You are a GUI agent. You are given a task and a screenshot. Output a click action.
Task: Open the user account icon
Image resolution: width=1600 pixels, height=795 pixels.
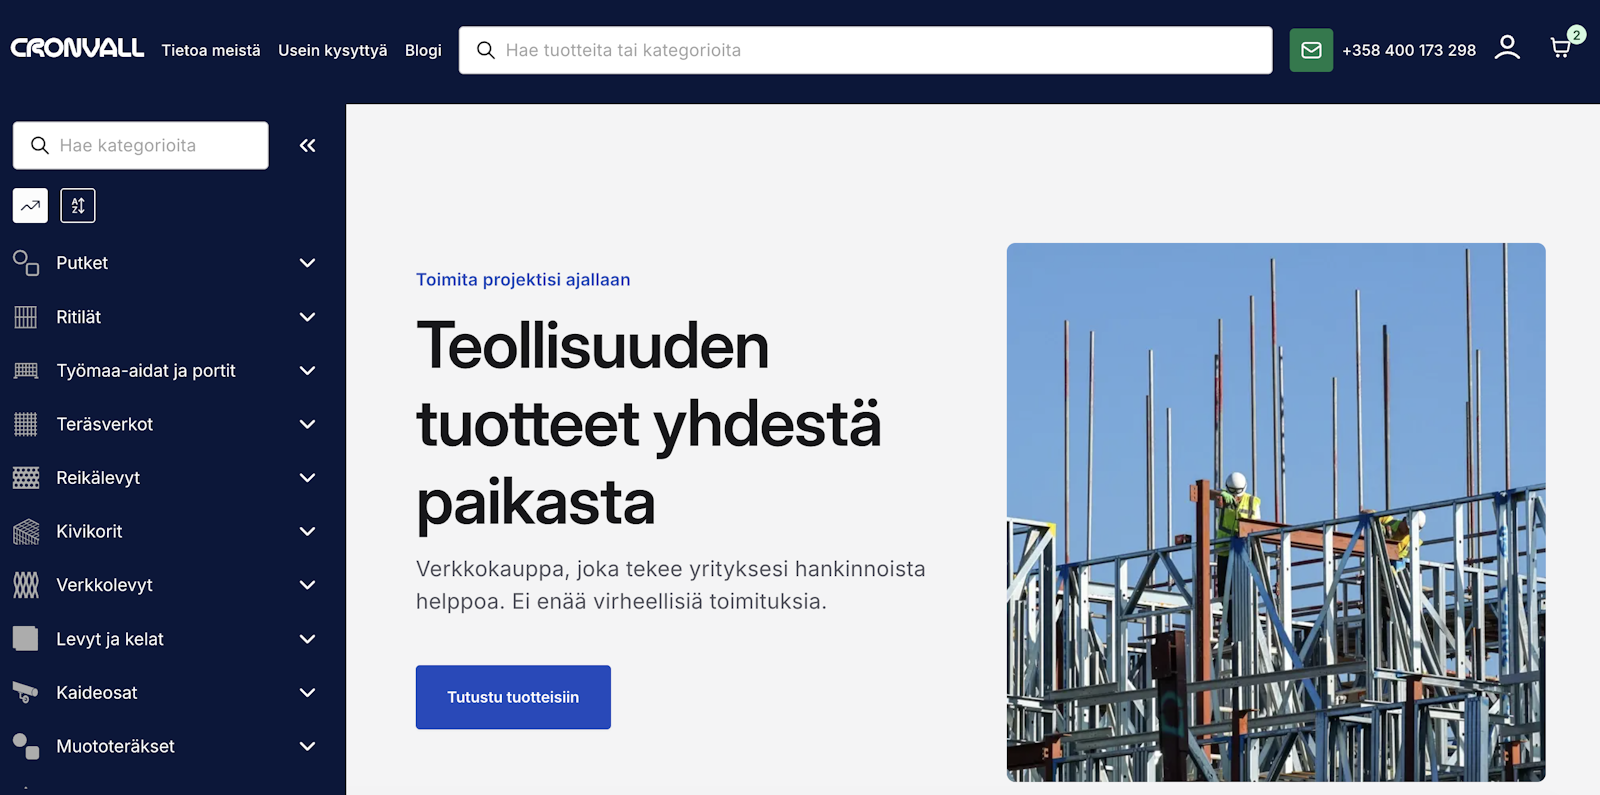tap(1507, 48)
